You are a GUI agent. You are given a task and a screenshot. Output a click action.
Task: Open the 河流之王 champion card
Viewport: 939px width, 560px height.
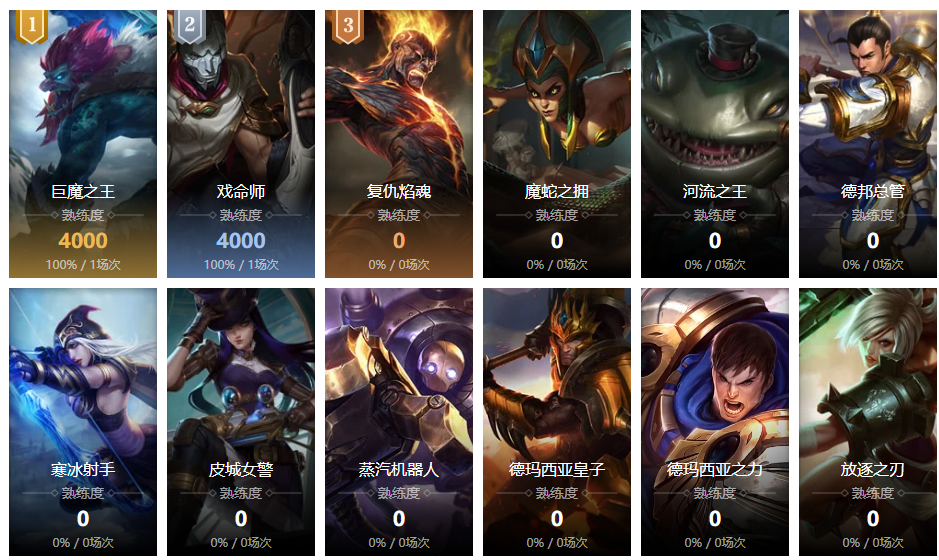pyautogui.click(x=715, y=144)
